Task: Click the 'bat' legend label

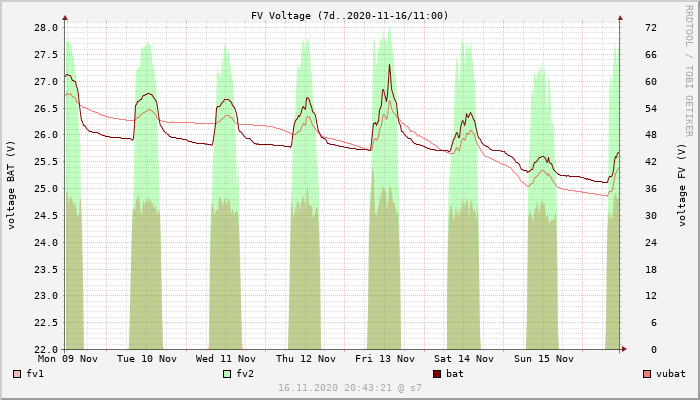Action: [x=455, y=374]
